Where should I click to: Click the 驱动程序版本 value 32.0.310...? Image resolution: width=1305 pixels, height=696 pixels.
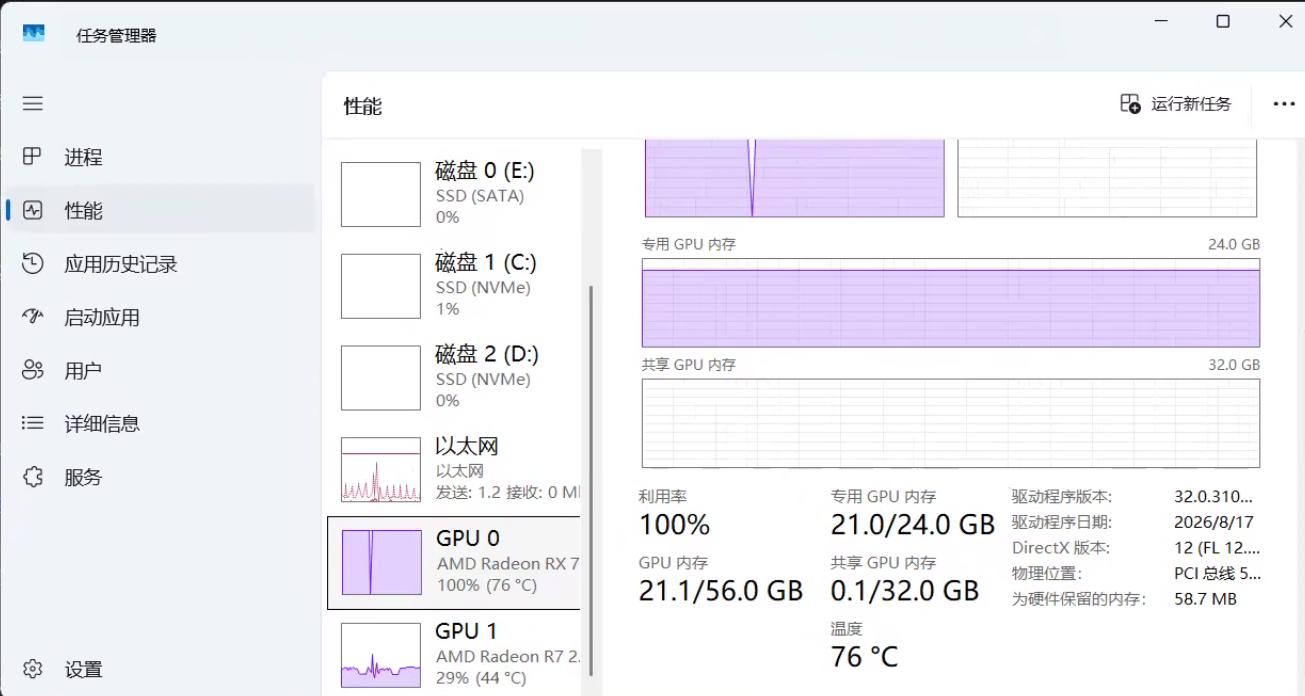(1214, 496)
